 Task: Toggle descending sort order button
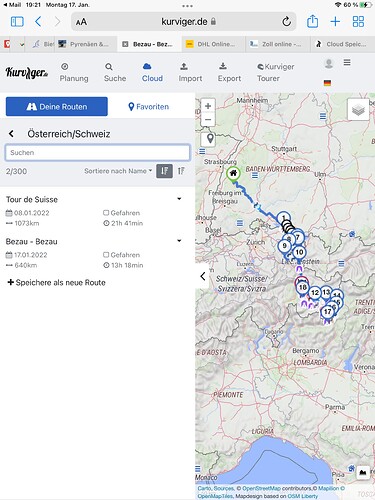(164, 171)
